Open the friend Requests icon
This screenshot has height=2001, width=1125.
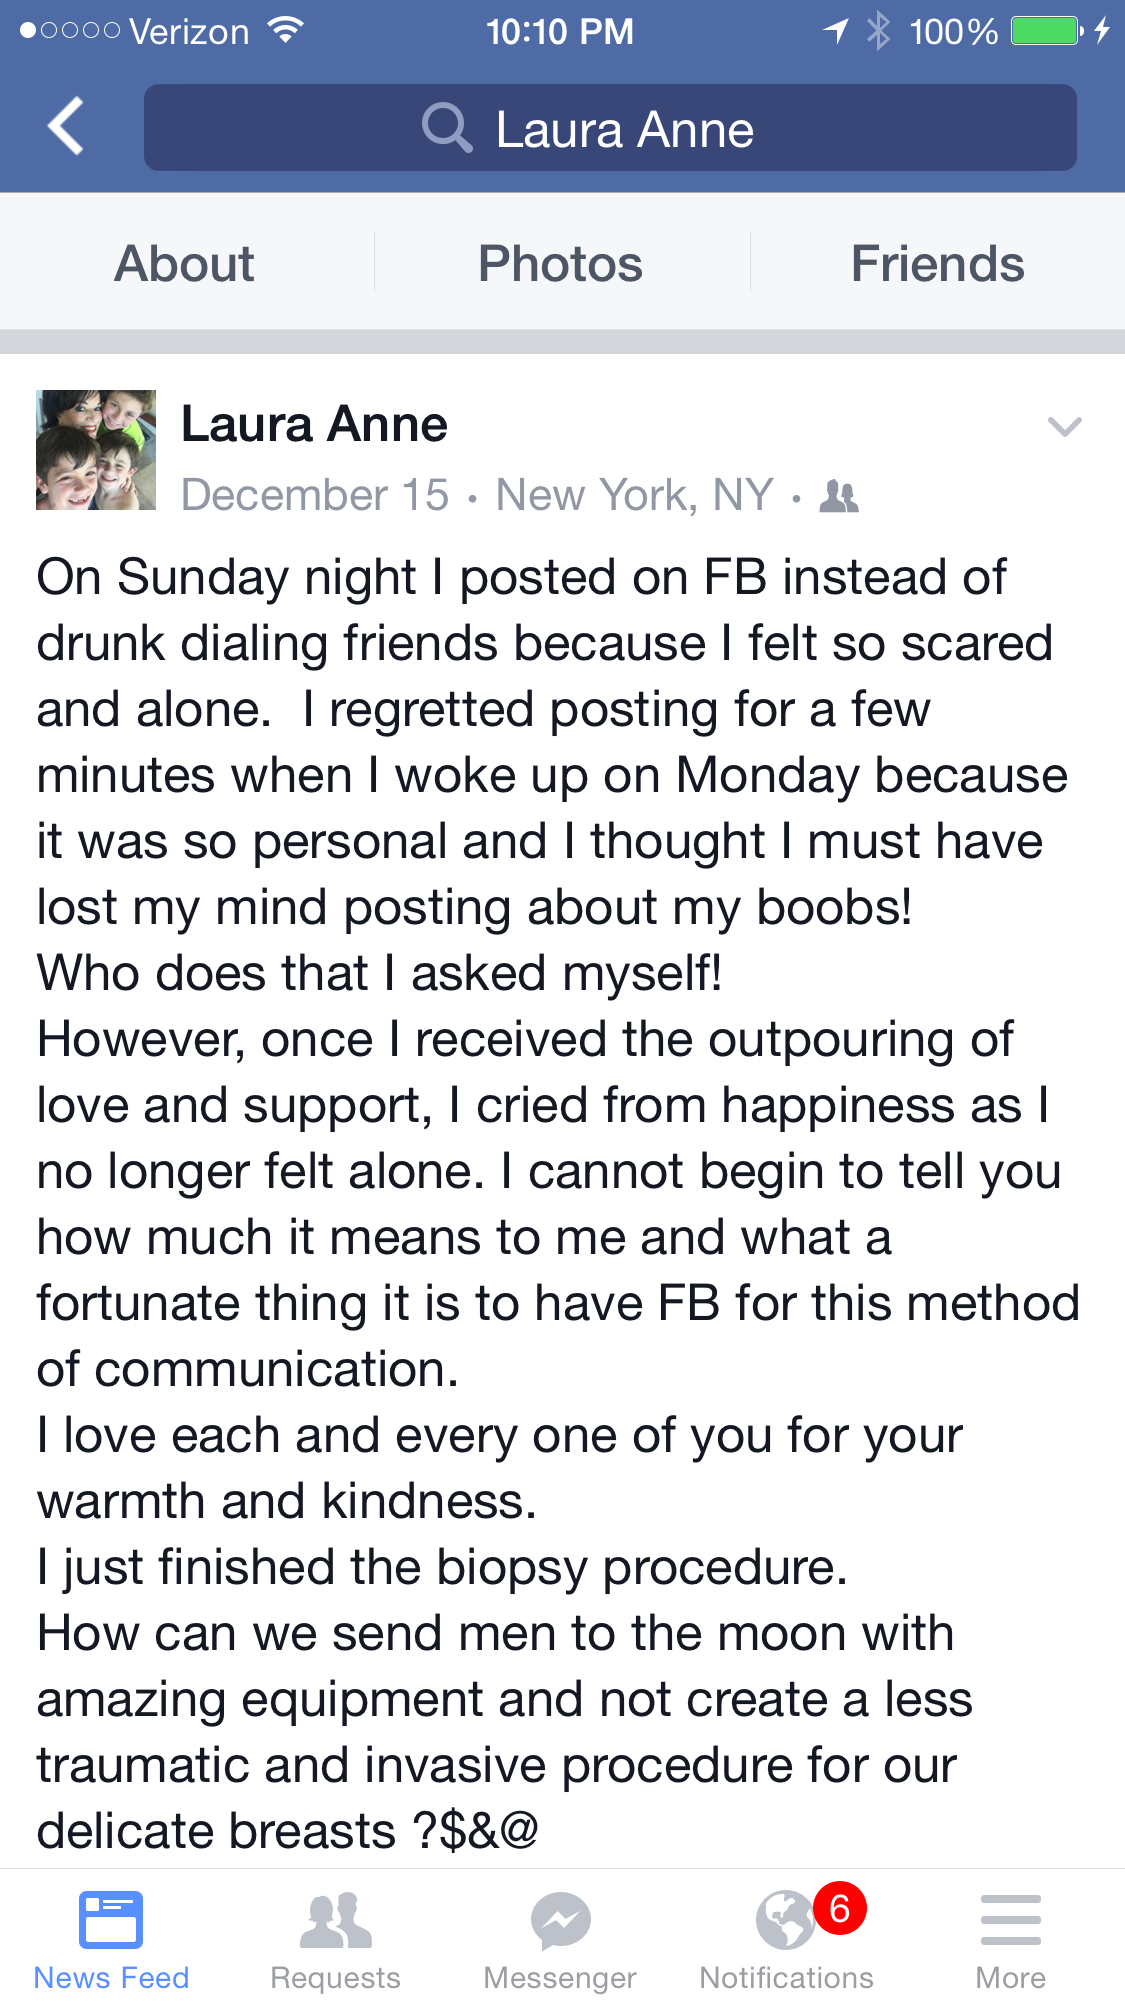click(x=336, y=1921)
